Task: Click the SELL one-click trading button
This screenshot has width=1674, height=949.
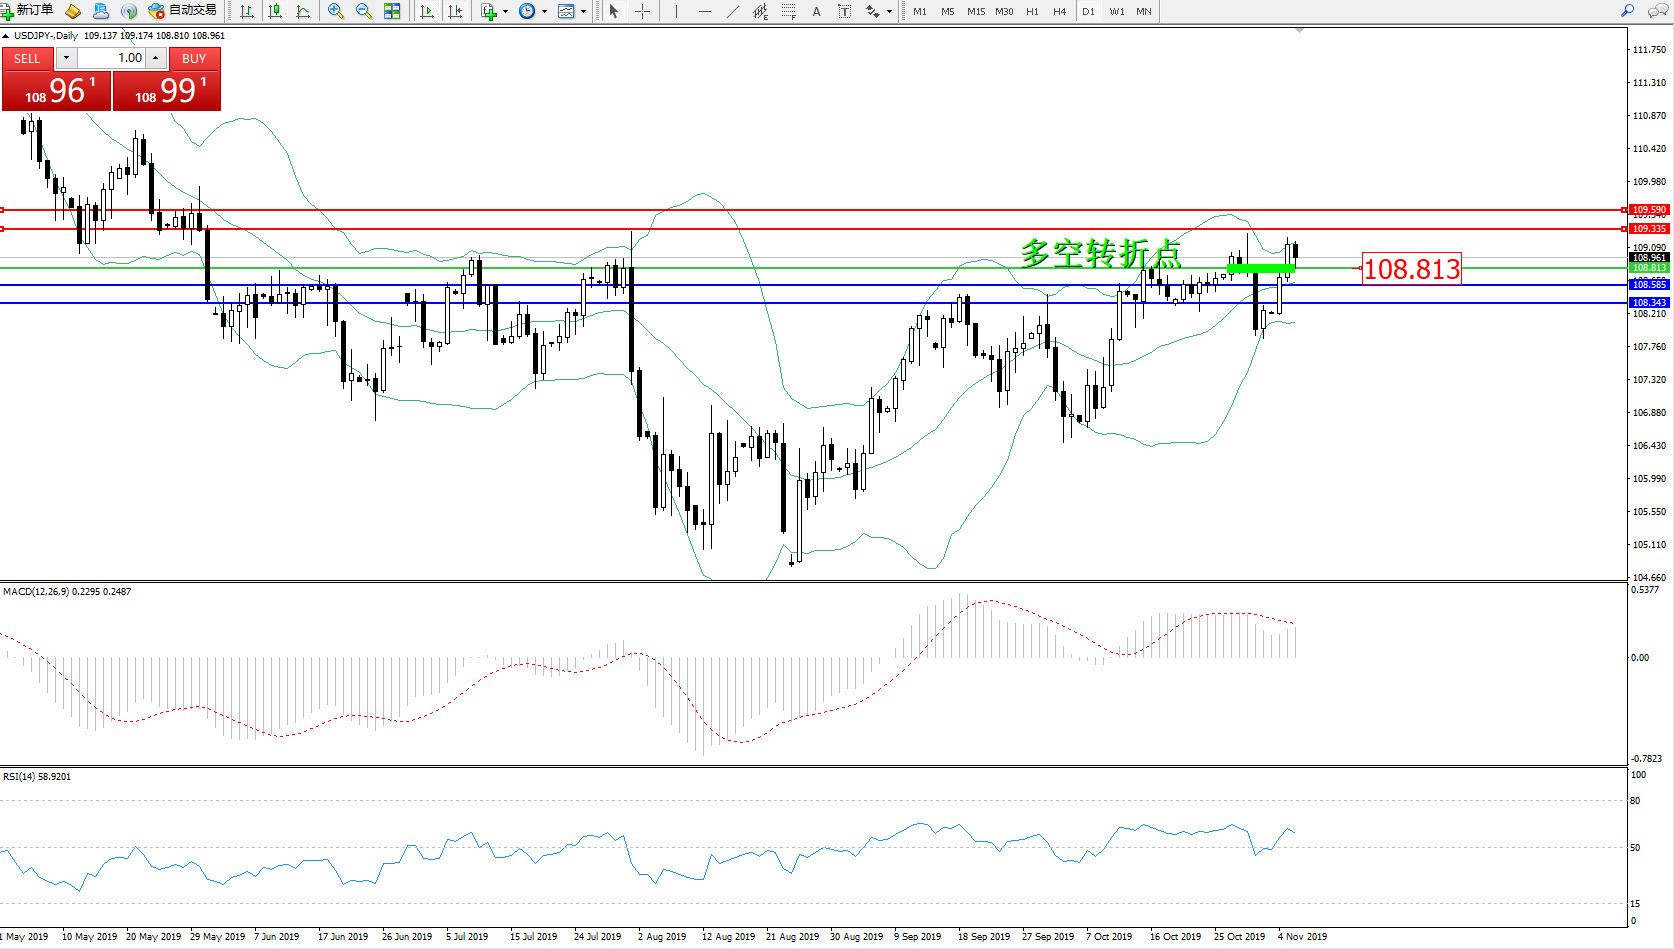Action: pyautogui.click(x=27, y=59)
